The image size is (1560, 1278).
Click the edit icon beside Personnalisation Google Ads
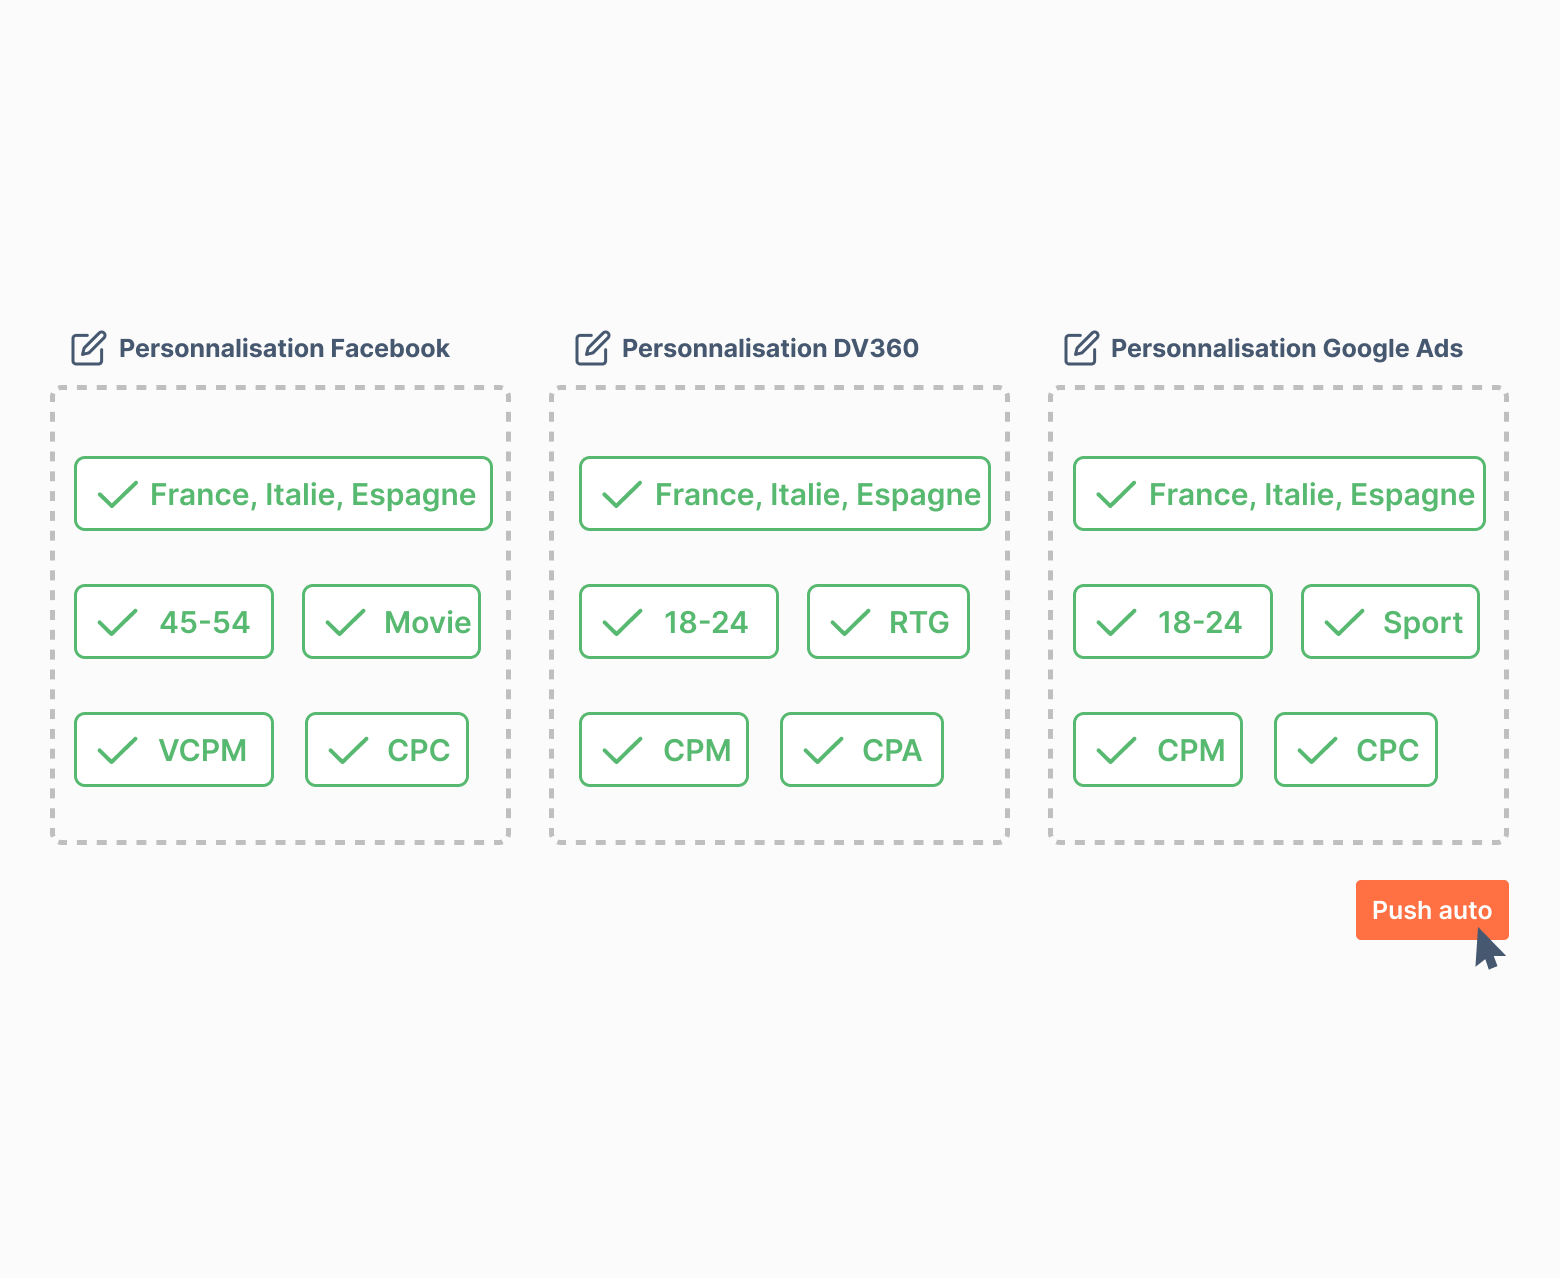pos(1081,348)
